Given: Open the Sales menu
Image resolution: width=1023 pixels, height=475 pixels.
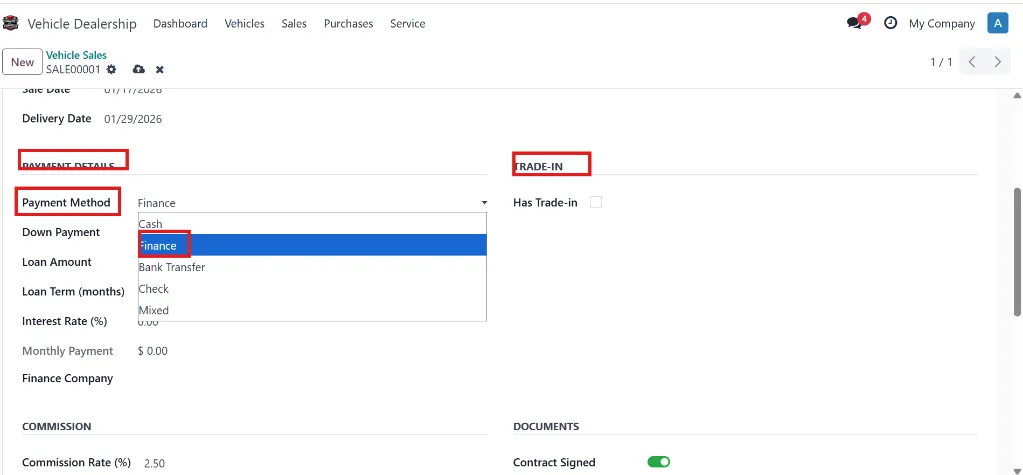Looking at the screenshot, I should click(294, 23).
